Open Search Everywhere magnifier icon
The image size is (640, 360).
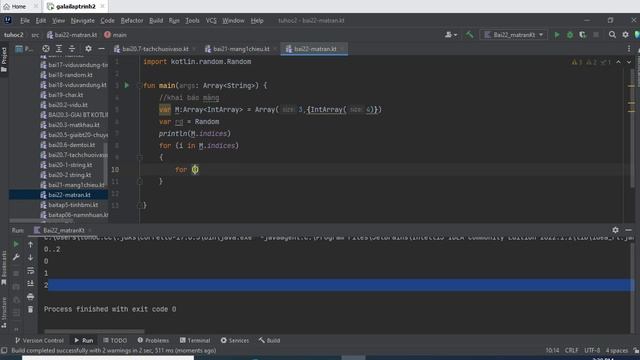pos(612,35)
